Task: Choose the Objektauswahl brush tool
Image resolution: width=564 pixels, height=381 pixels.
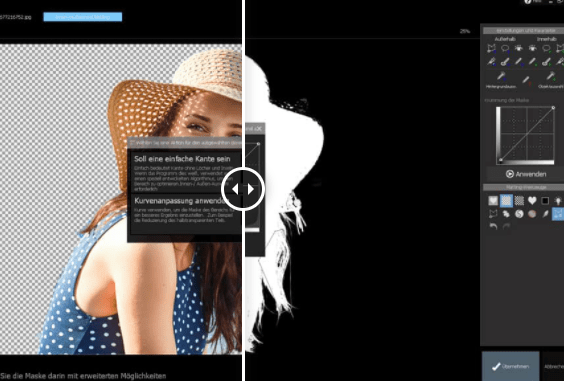Action: pyautogui.click(x=551, y=77)
